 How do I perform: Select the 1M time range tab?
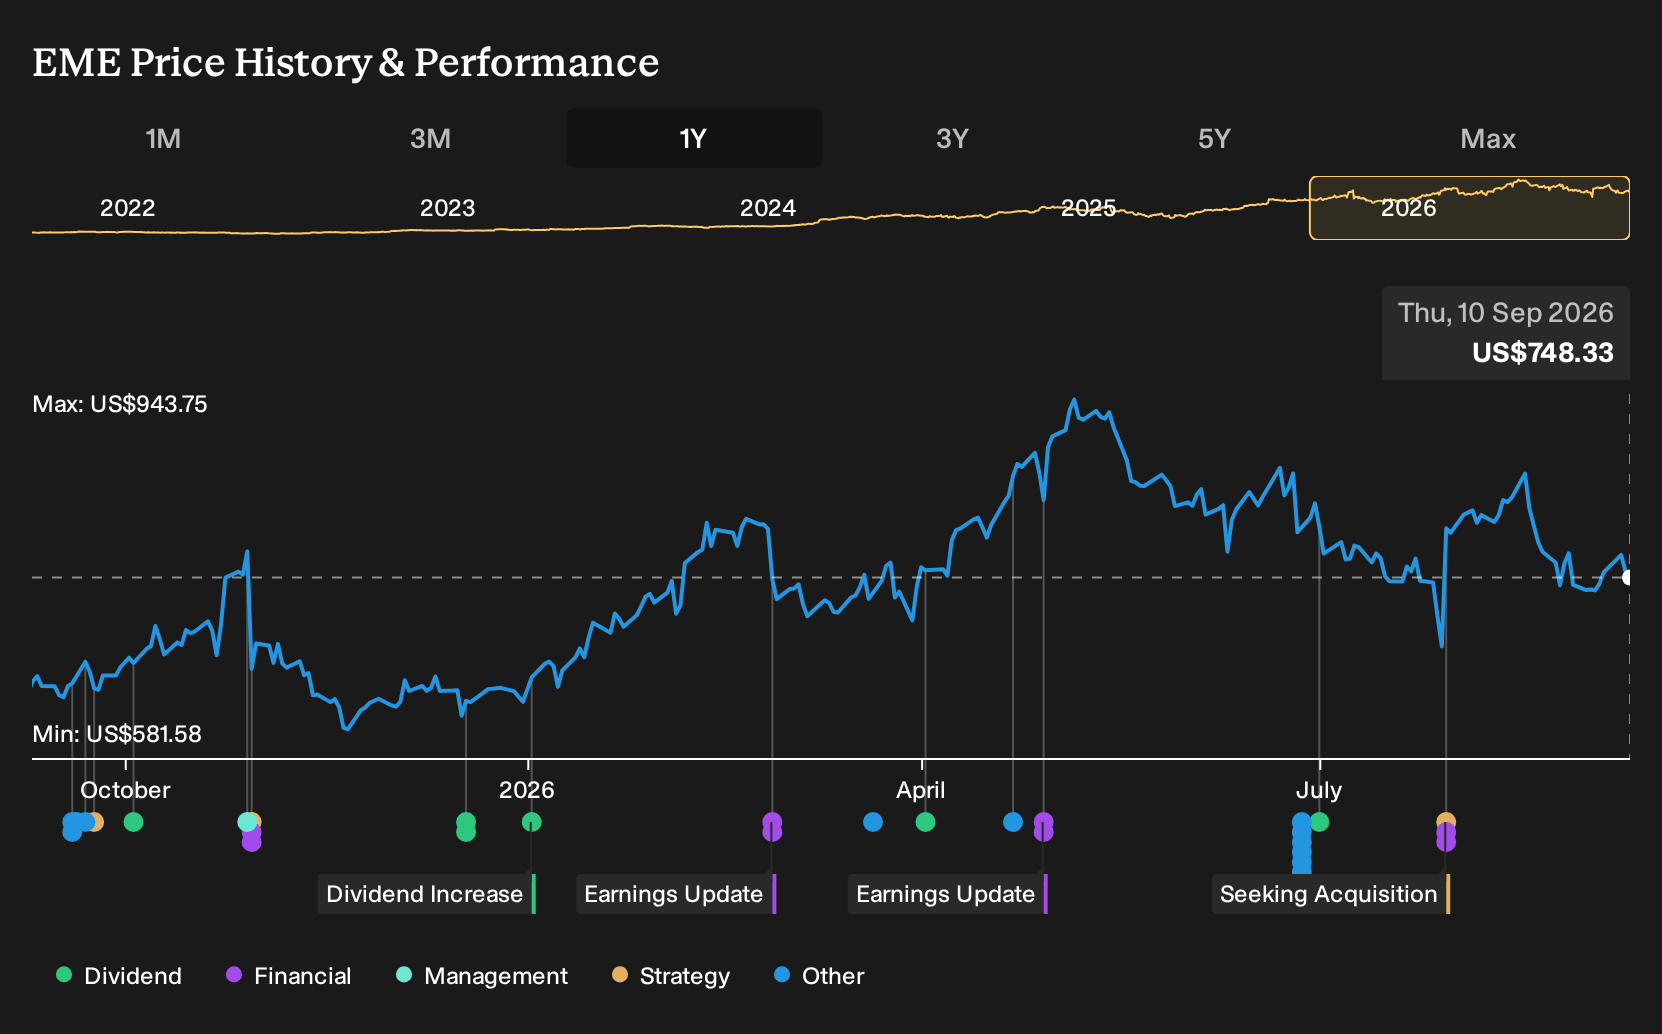(163, 138)
